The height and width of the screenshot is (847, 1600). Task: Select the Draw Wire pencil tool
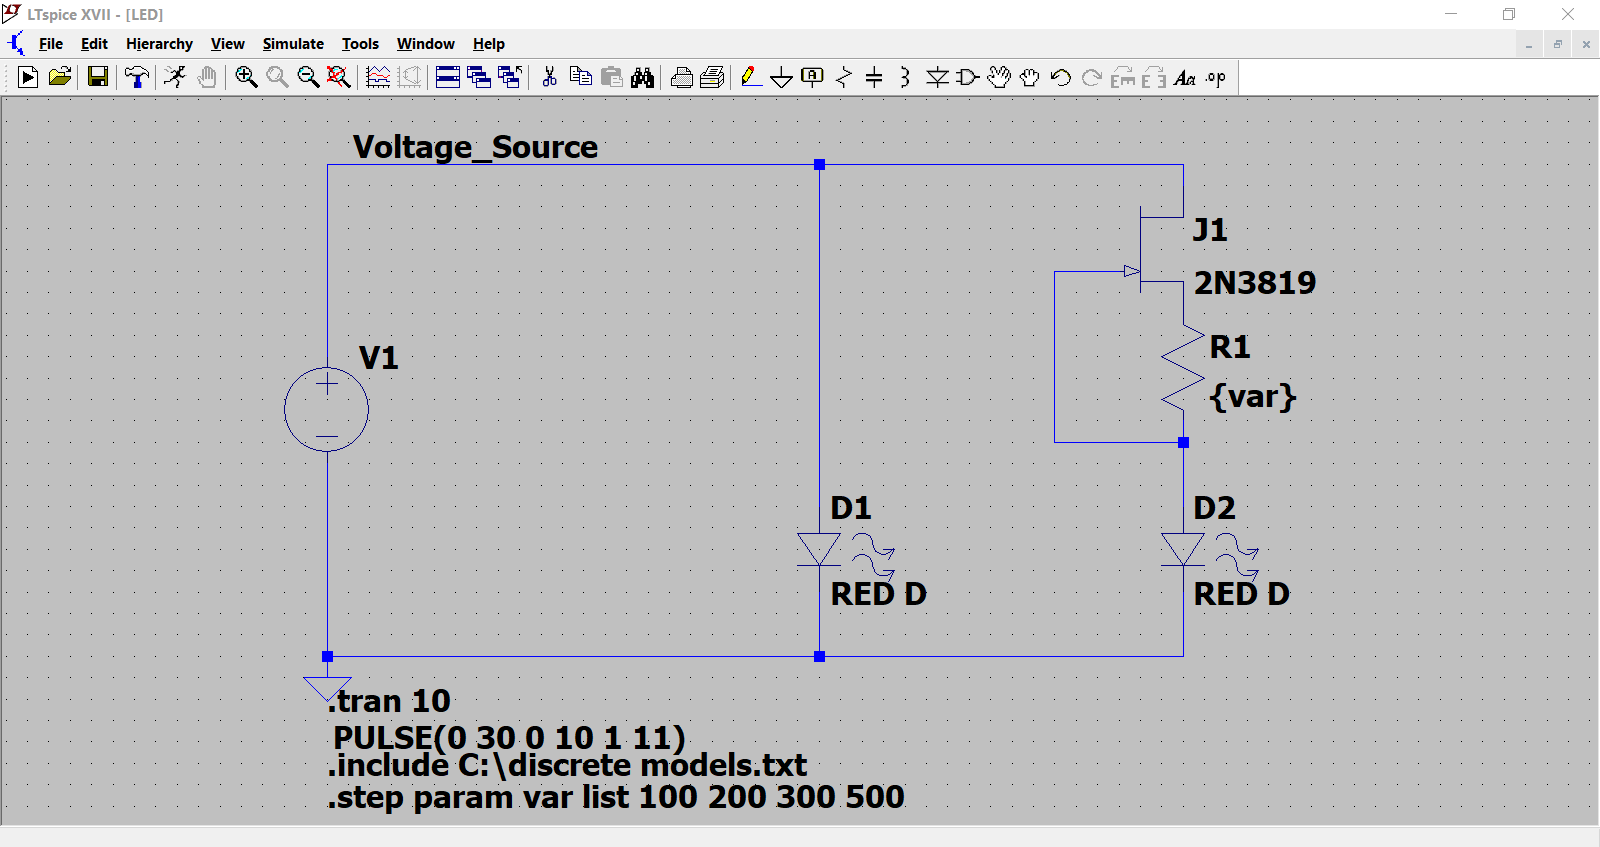pos(752,77)
